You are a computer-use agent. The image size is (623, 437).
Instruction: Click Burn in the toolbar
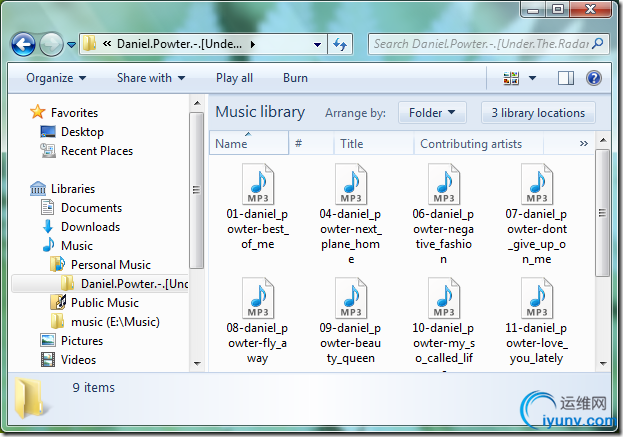coord(295,78)
